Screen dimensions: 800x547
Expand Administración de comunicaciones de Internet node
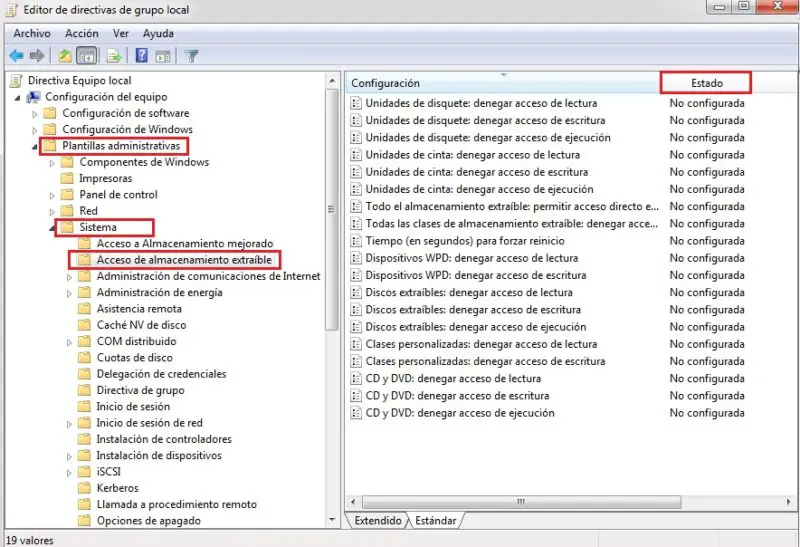69,277
